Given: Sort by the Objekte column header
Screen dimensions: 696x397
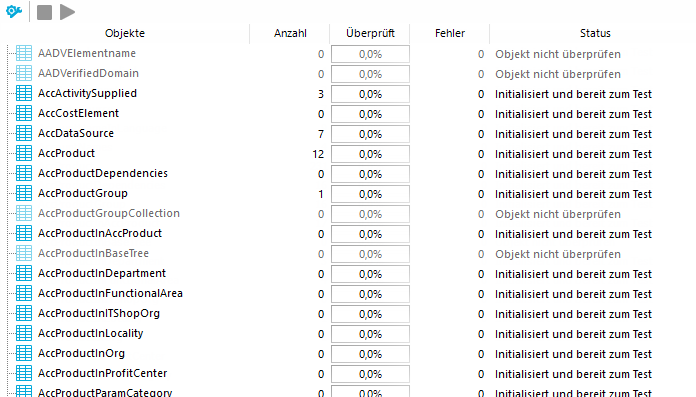Looking at the screenshot, I should [x=125, y=33].
